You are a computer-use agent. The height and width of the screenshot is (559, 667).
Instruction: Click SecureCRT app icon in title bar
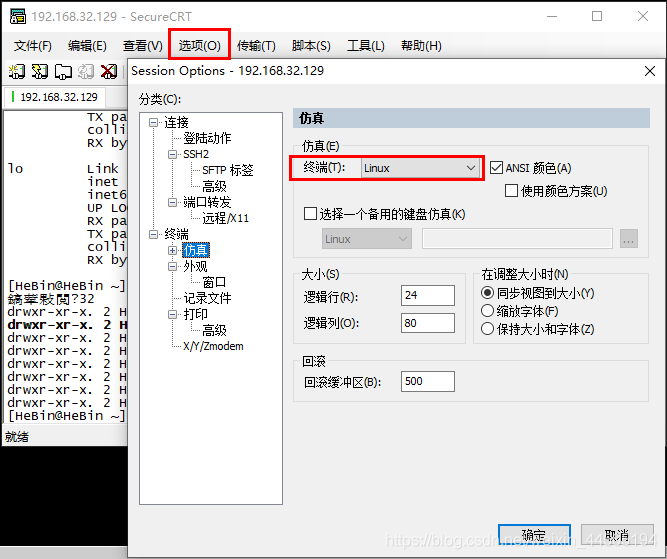[17, 17]
